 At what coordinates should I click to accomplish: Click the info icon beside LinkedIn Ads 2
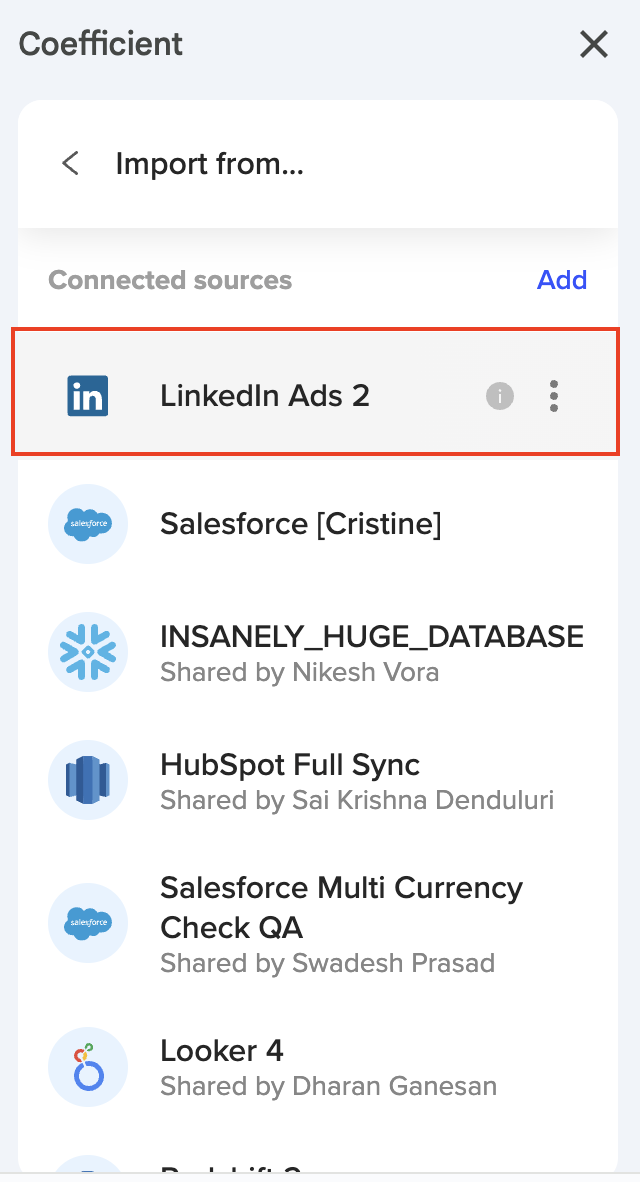coord(500,396)
